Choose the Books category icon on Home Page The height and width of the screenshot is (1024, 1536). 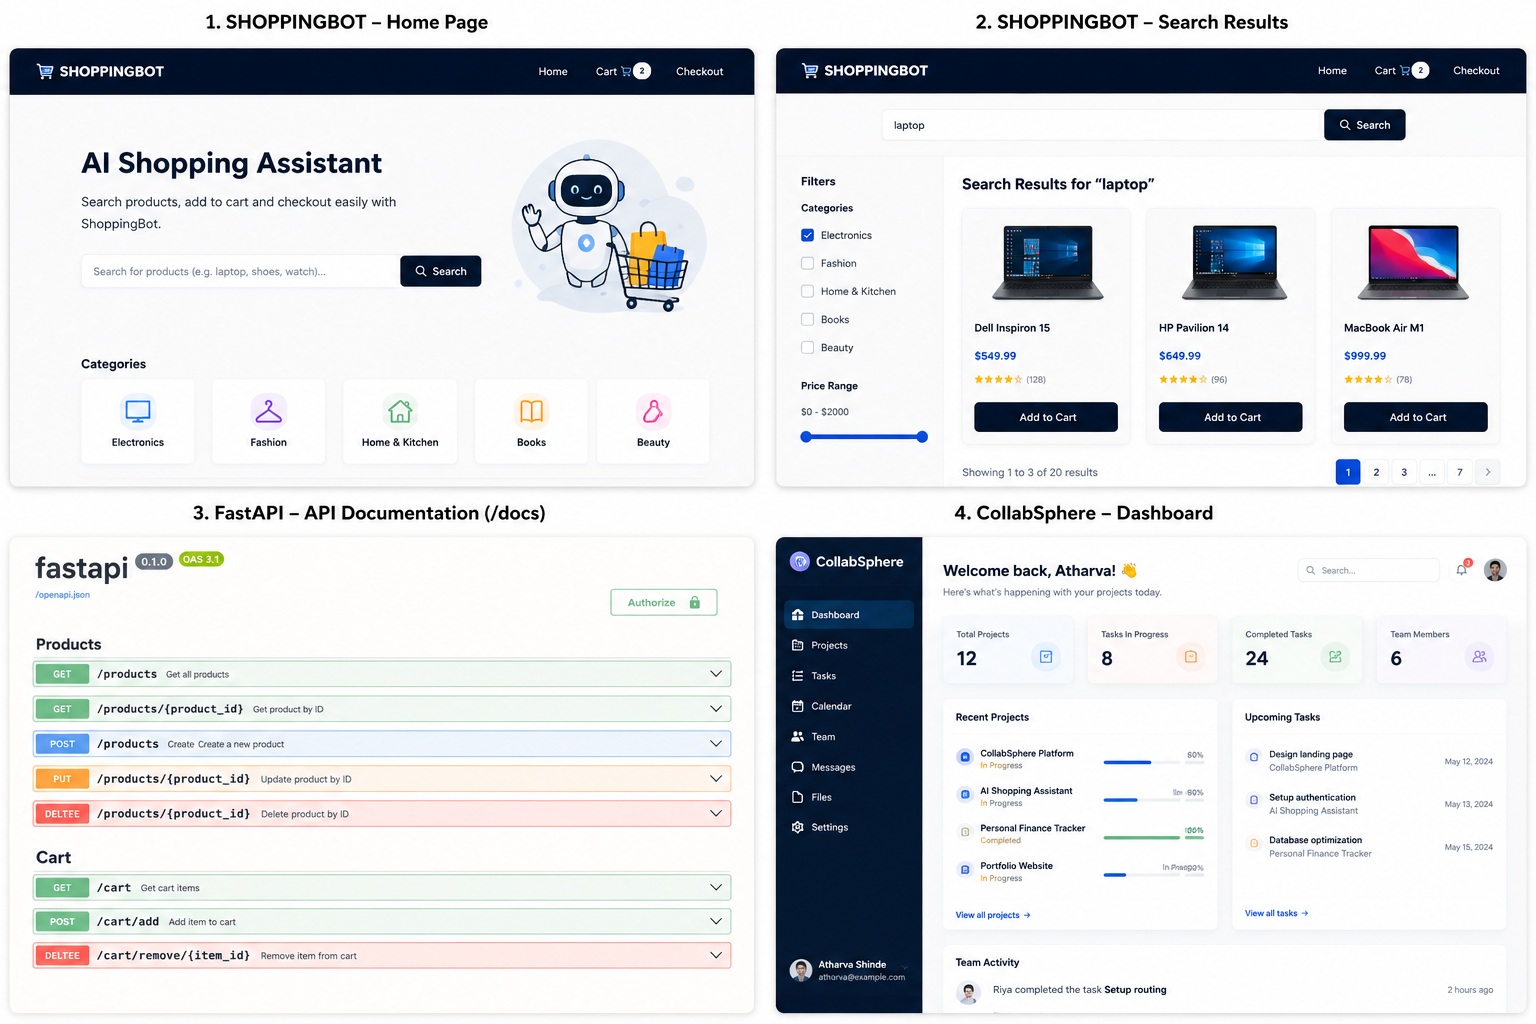531,411
